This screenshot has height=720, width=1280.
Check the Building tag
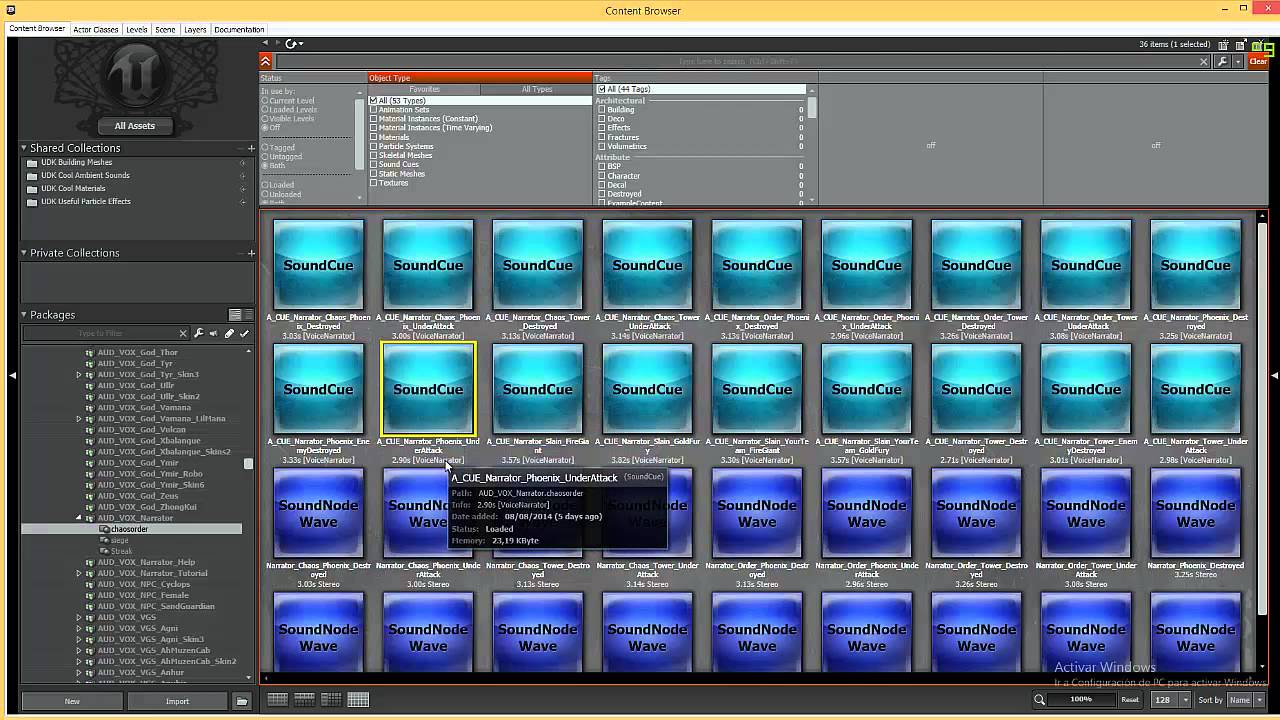[x=602, y=110]
